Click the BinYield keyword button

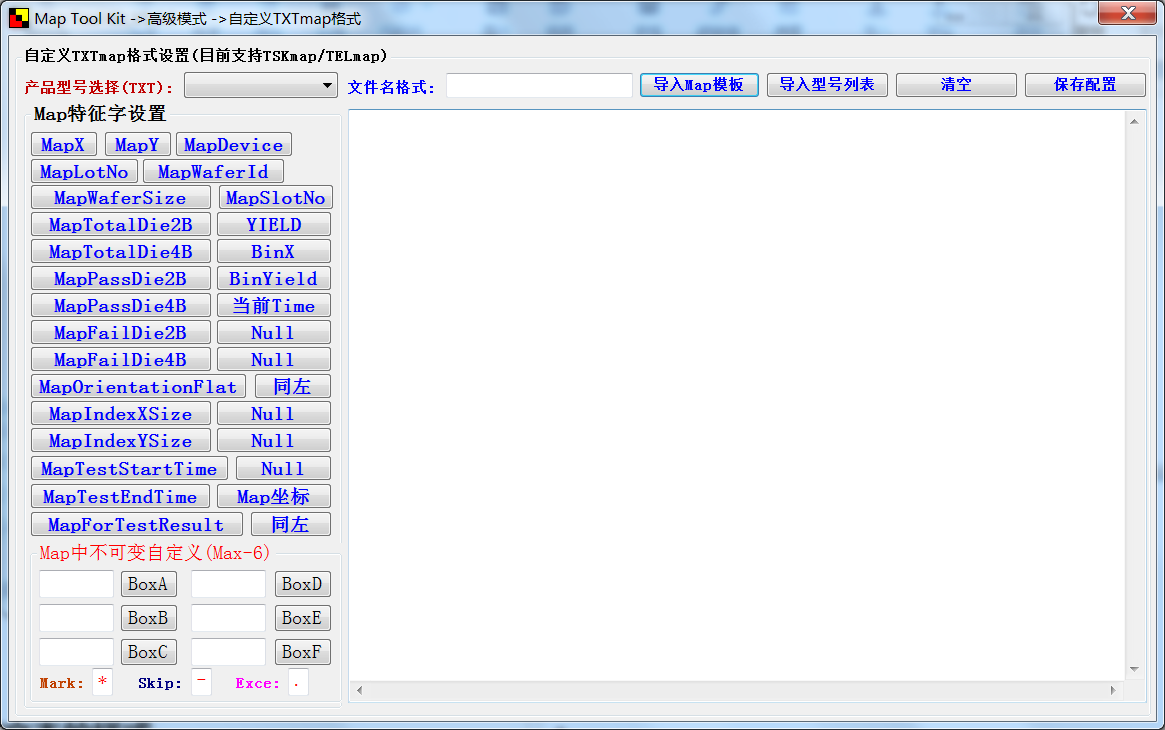point(273,278)
